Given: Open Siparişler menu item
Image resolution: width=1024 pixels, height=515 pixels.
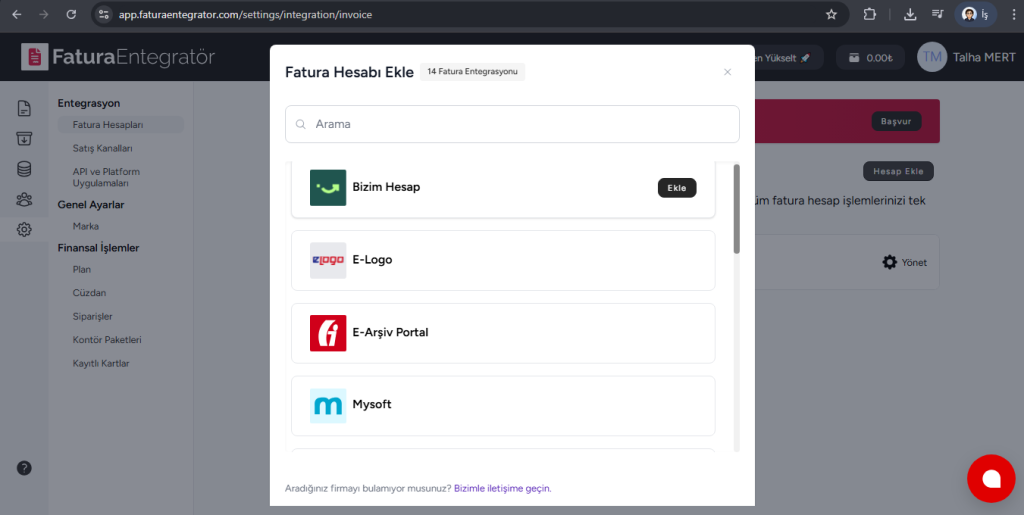Looking at the screenshot, I should [x=93, y=317].
